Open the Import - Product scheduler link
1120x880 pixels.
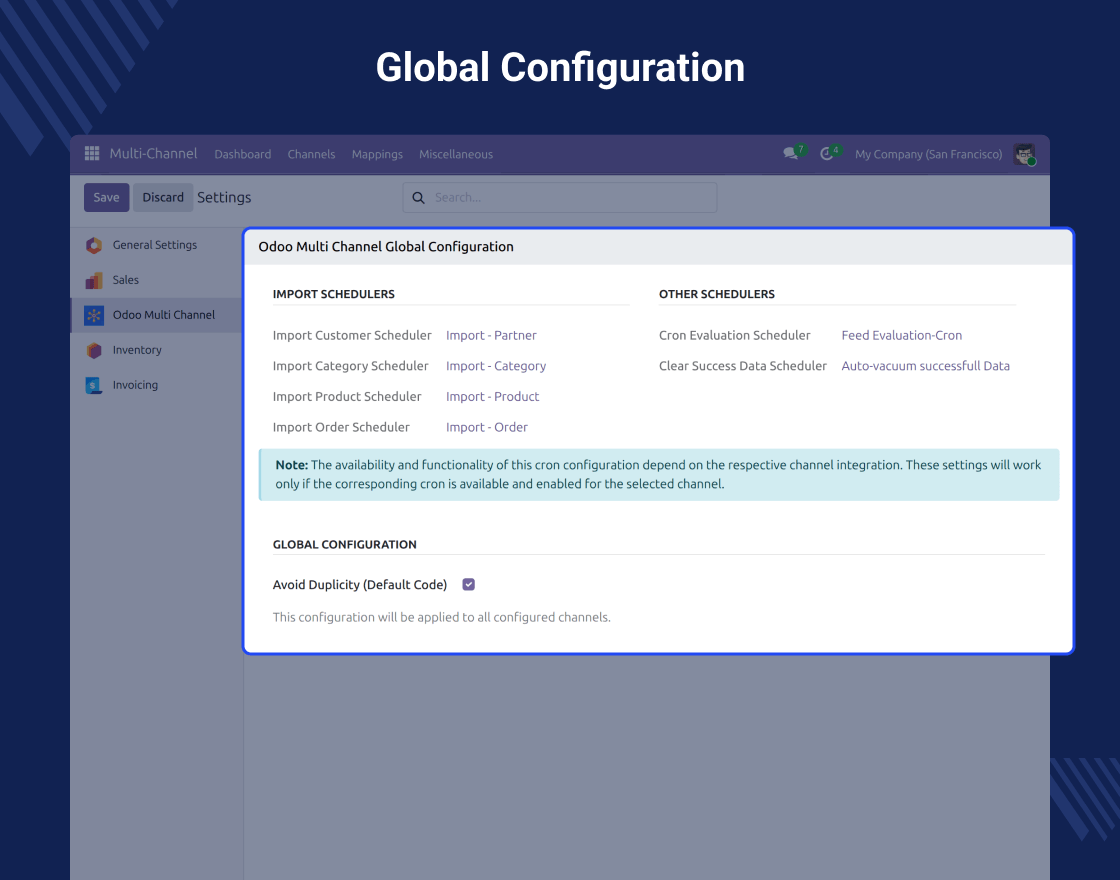492,396
